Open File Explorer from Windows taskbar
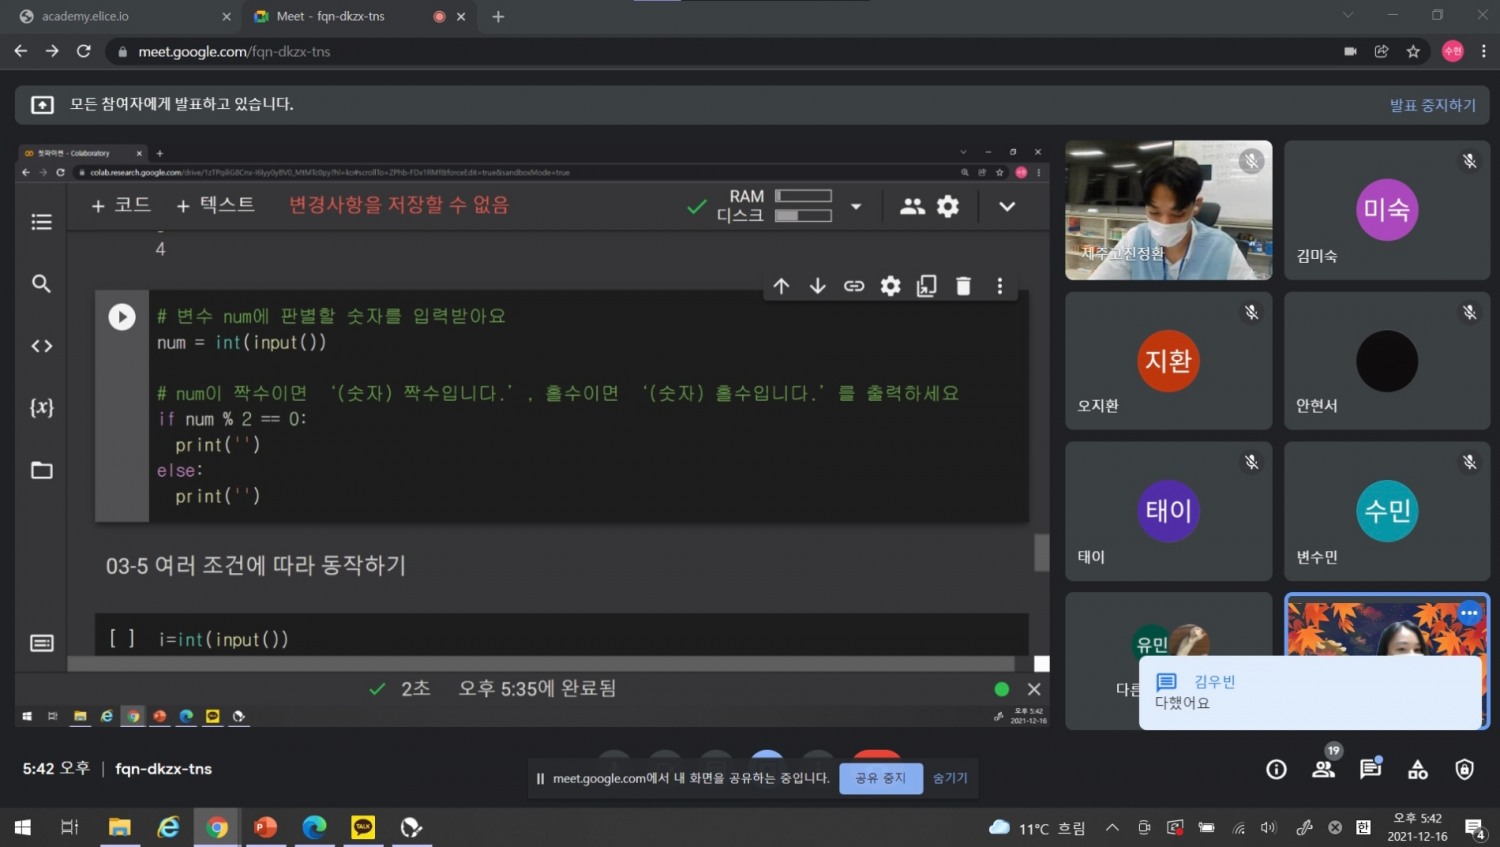The height and width of the screenshot is (847, 1500). (x=120, y=827)
